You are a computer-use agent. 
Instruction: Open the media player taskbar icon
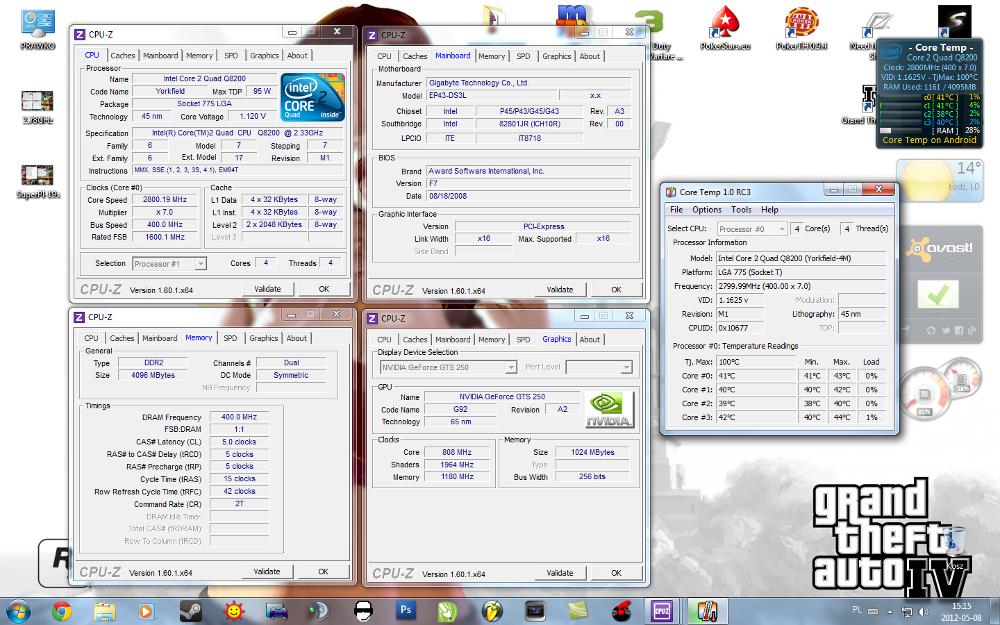pos(146,611)
